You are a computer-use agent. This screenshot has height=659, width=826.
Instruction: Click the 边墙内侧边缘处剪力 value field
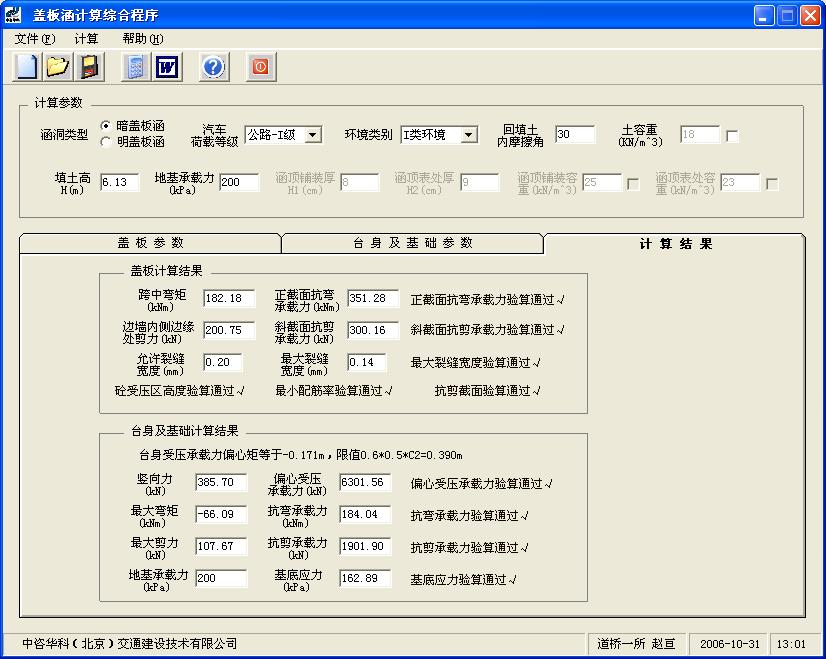click(x=229, y=330)
